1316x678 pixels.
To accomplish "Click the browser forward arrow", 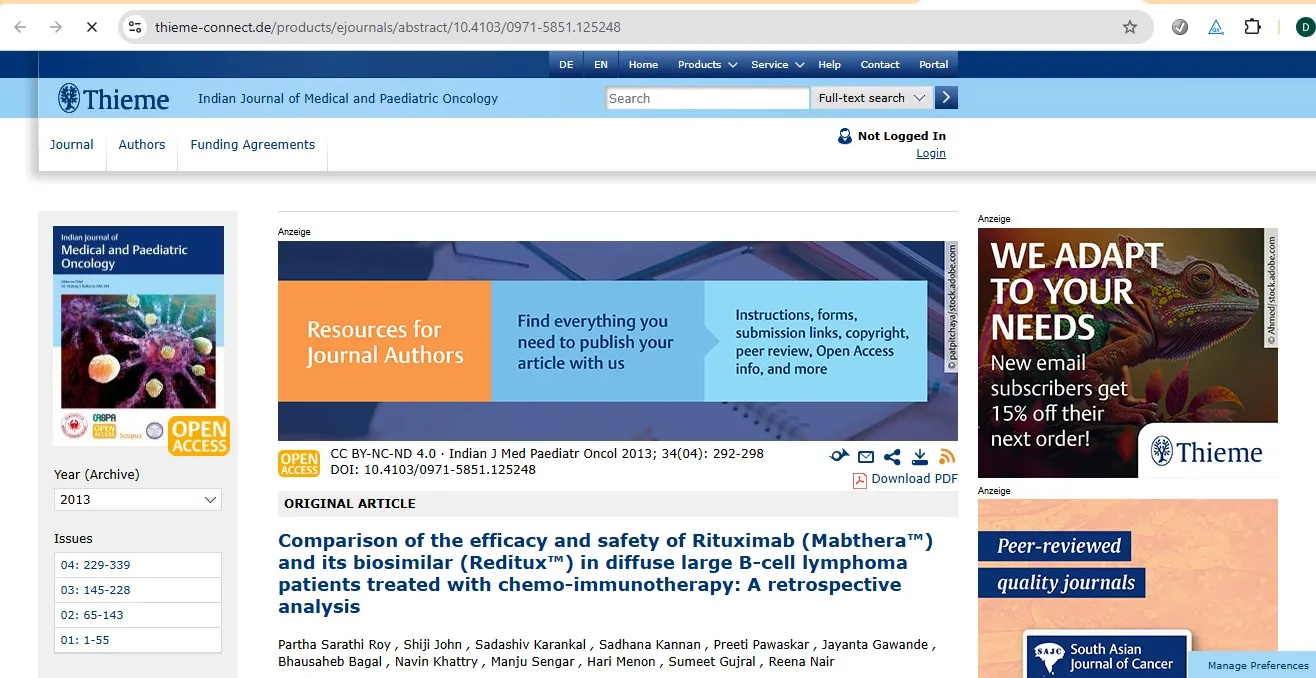I will [56, 27].
